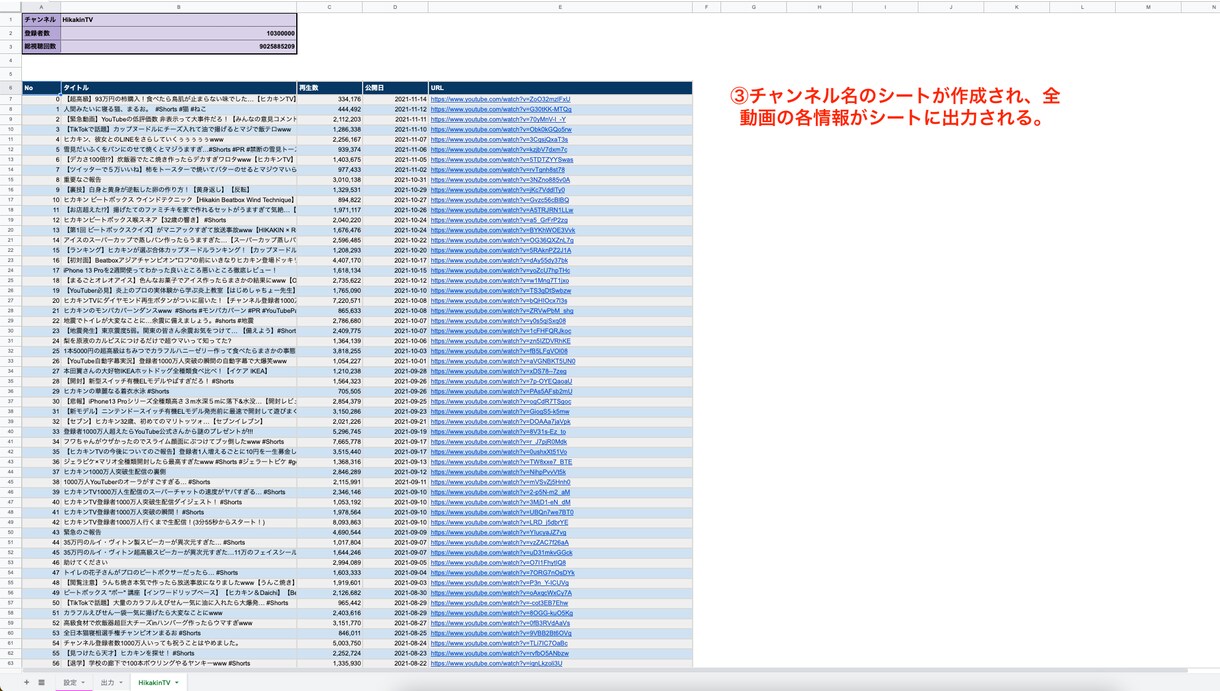1220x691 pixels.
Task: Click view count cell 2,112,203
Action: click(x=329, y=119)
